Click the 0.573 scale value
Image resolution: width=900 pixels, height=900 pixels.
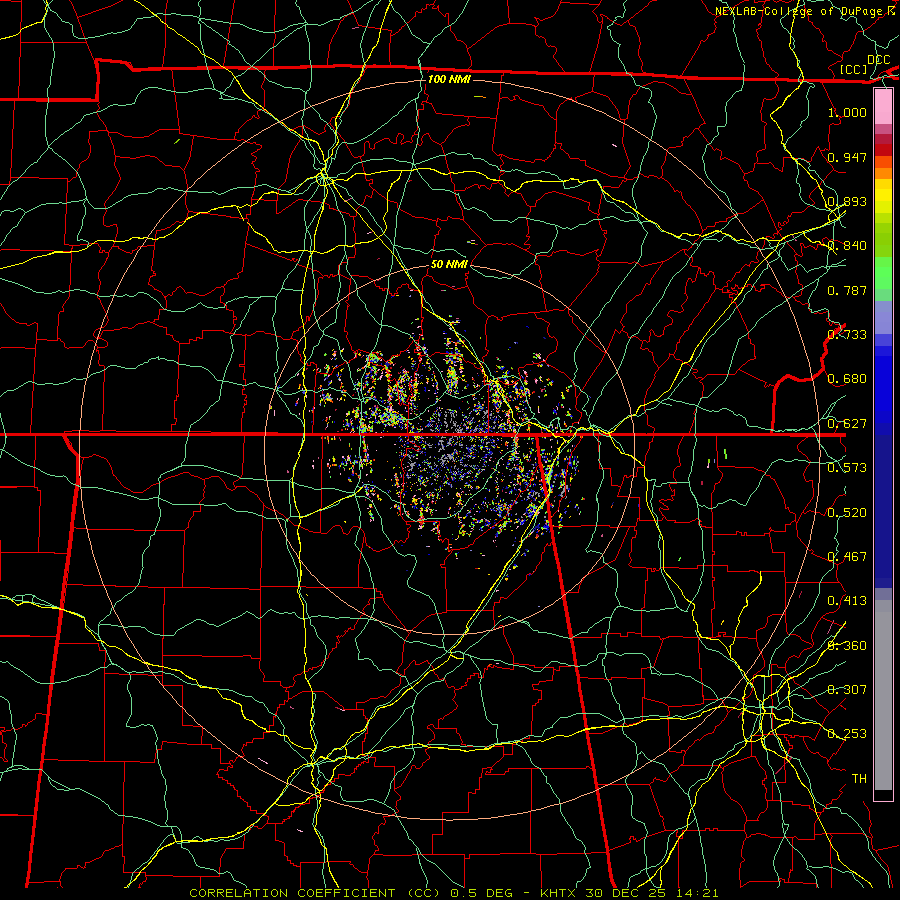tap(847, 468)
